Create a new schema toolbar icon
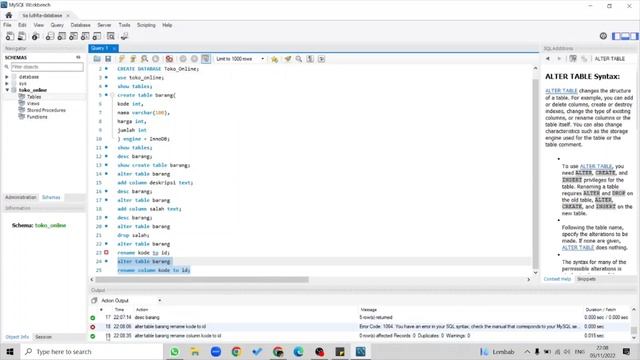Image resolution: width=640 pixels, height=360 pixels. pos(50,36)
